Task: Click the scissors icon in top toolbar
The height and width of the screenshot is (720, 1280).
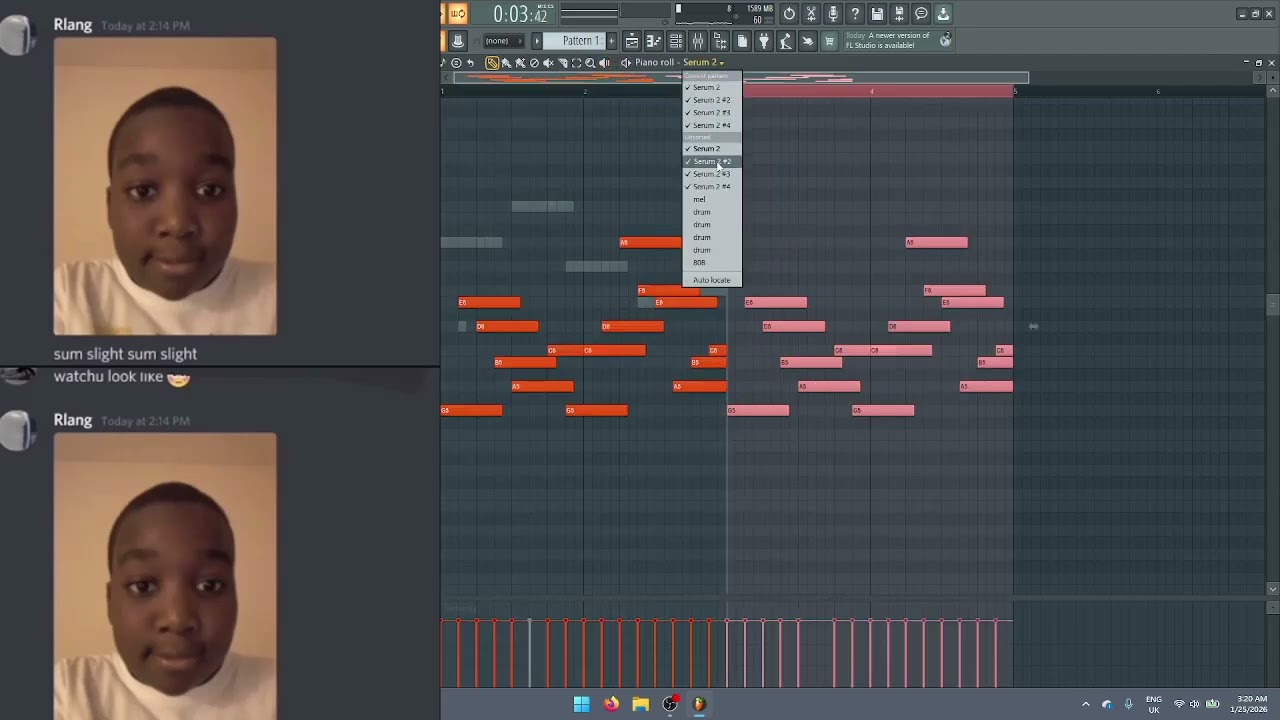Action: coord(811,14)
